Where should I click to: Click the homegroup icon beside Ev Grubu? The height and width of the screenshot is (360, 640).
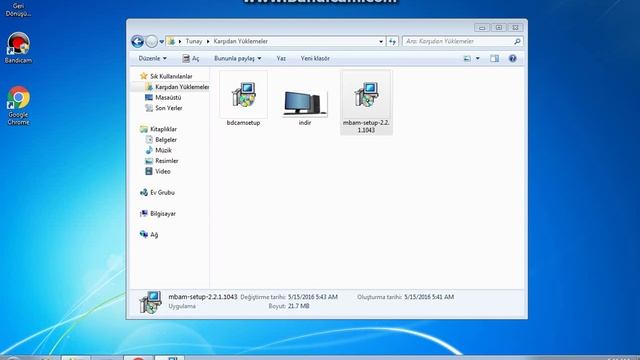(143, 192)
